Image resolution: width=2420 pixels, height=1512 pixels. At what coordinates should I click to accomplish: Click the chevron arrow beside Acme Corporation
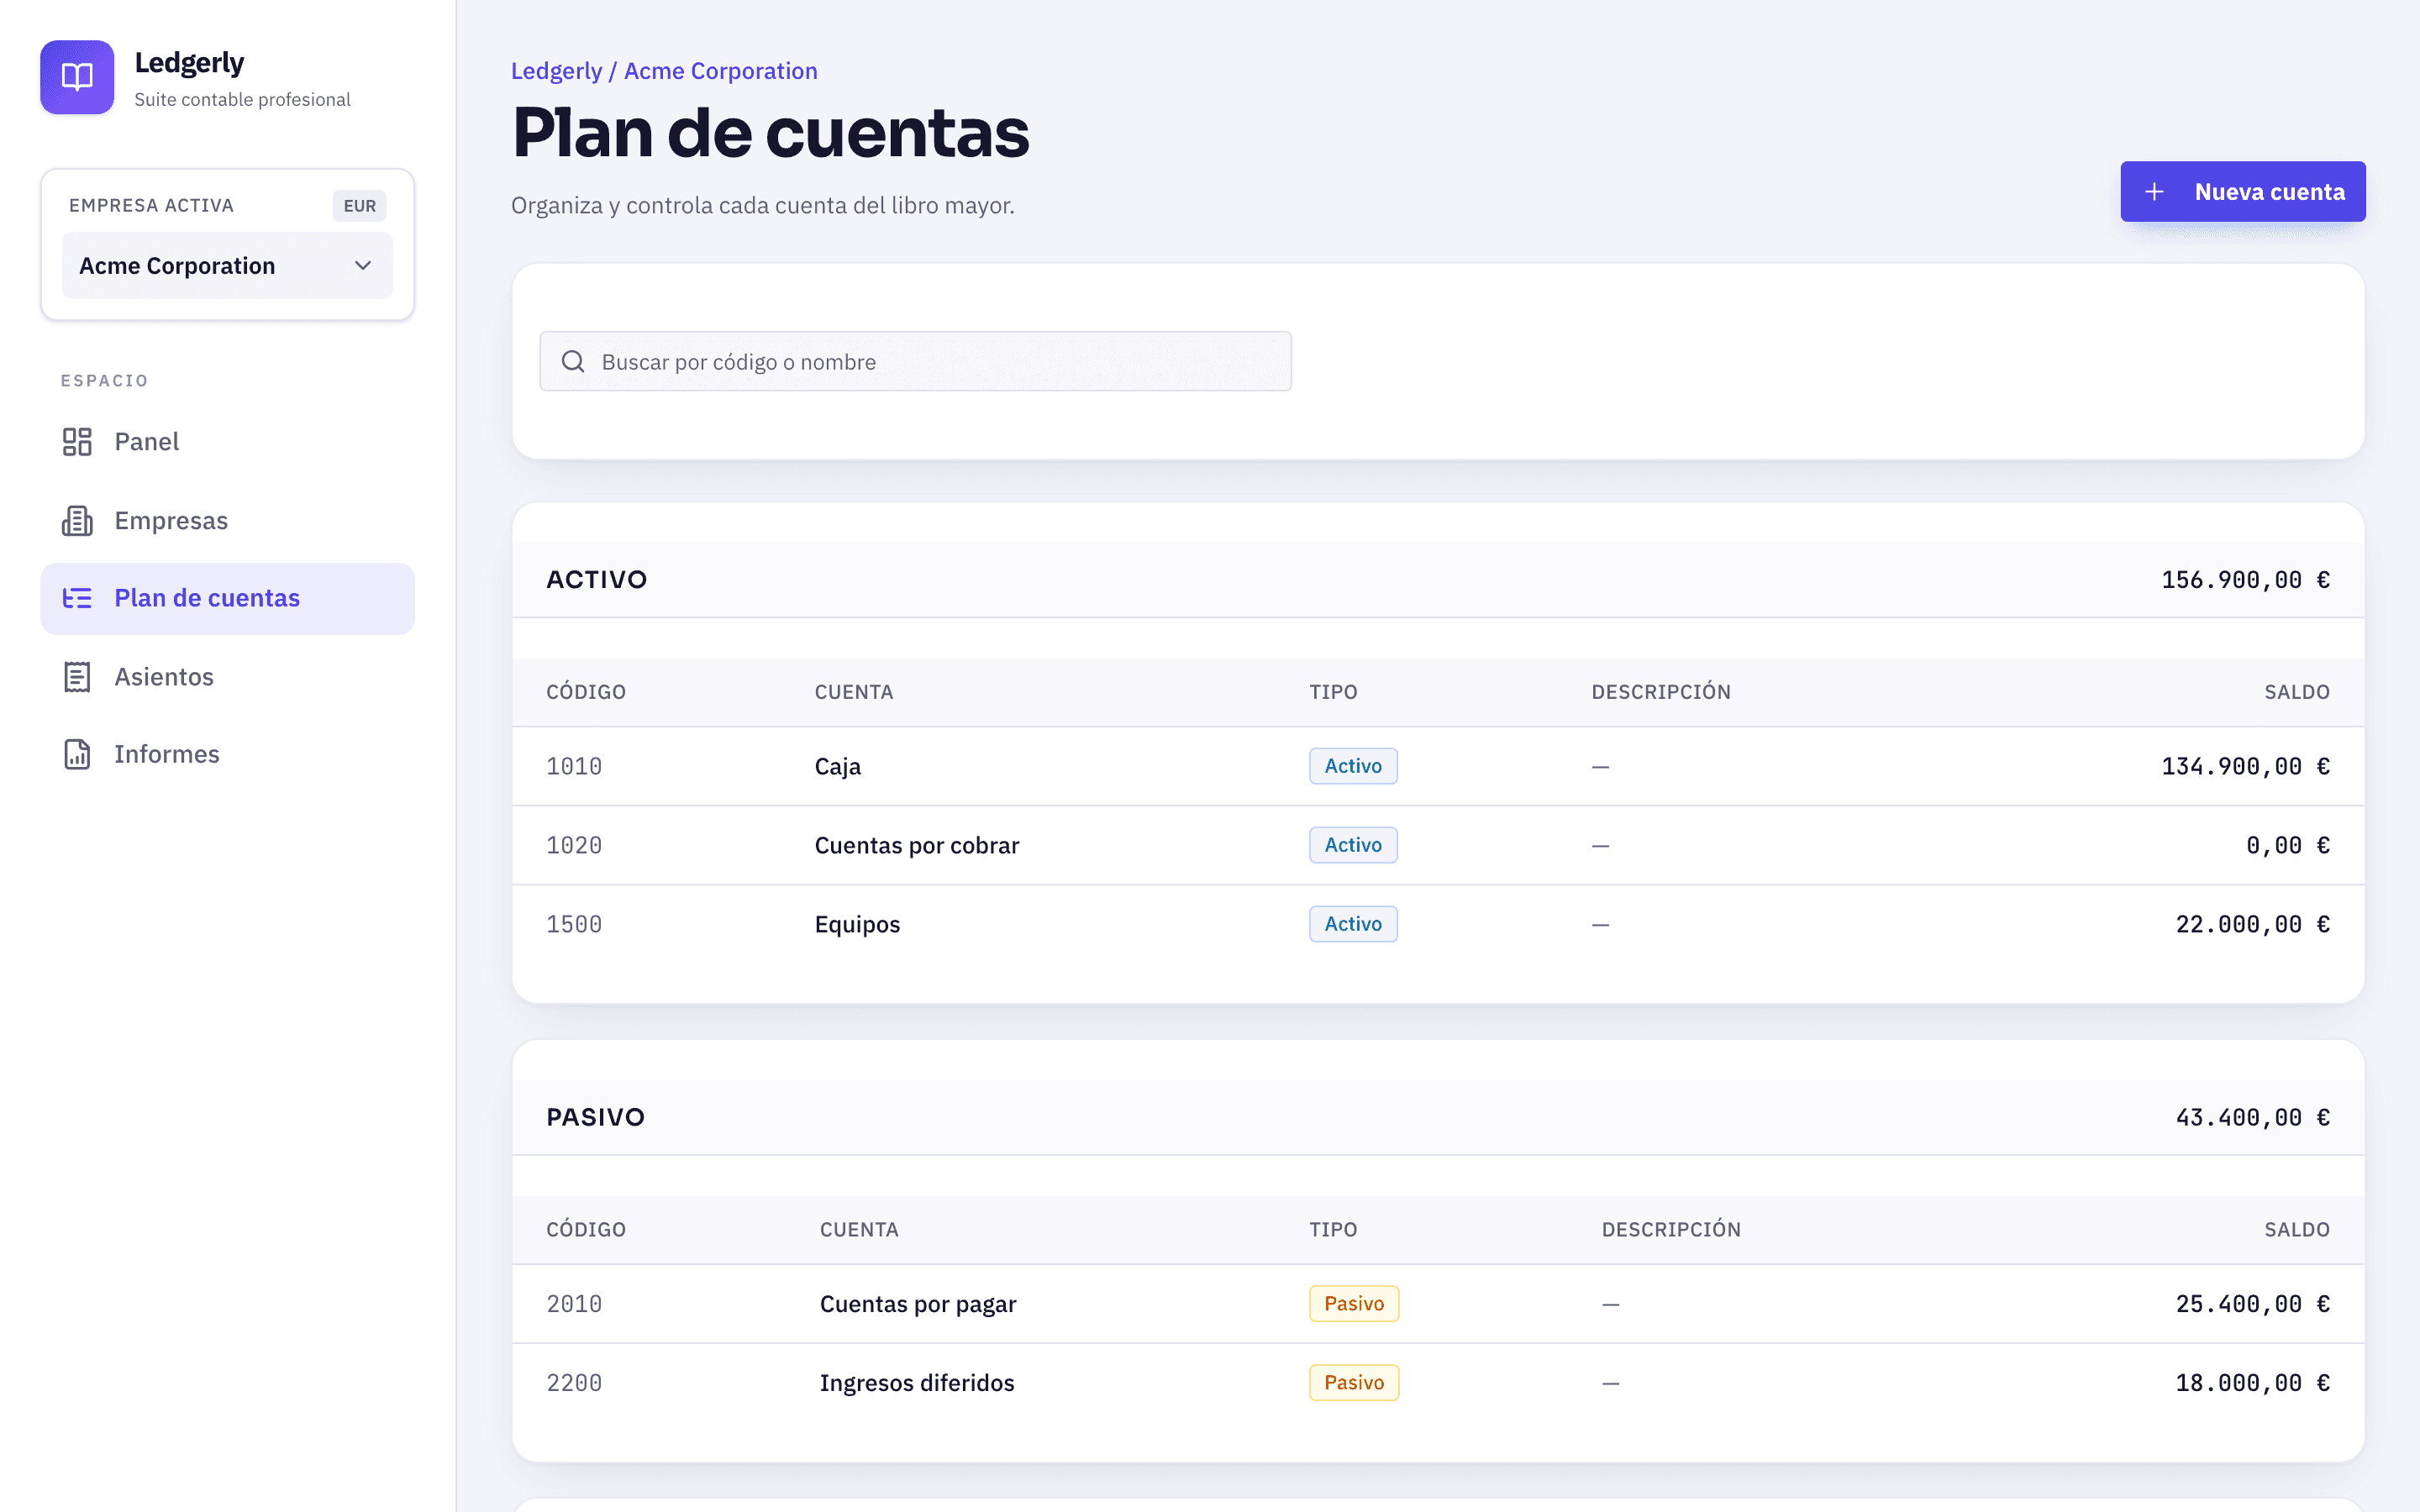(363, 265)
